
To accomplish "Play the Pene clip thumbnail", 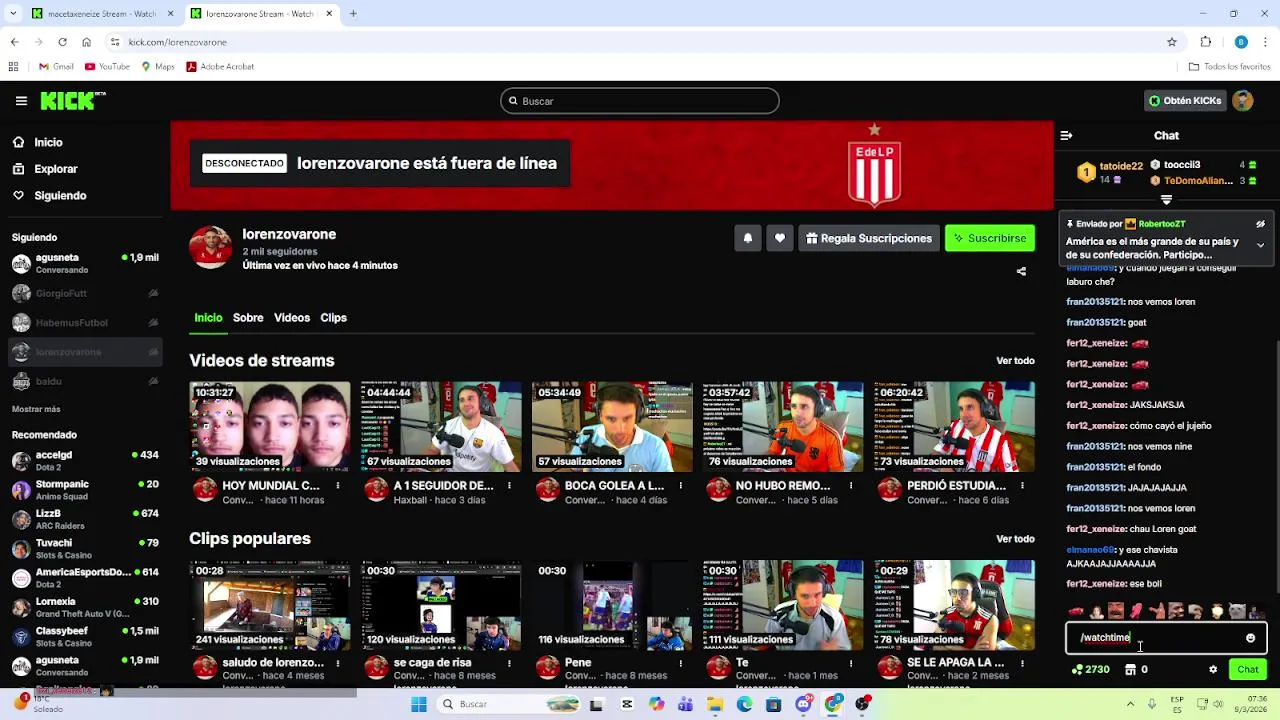I will coord(612,605).
